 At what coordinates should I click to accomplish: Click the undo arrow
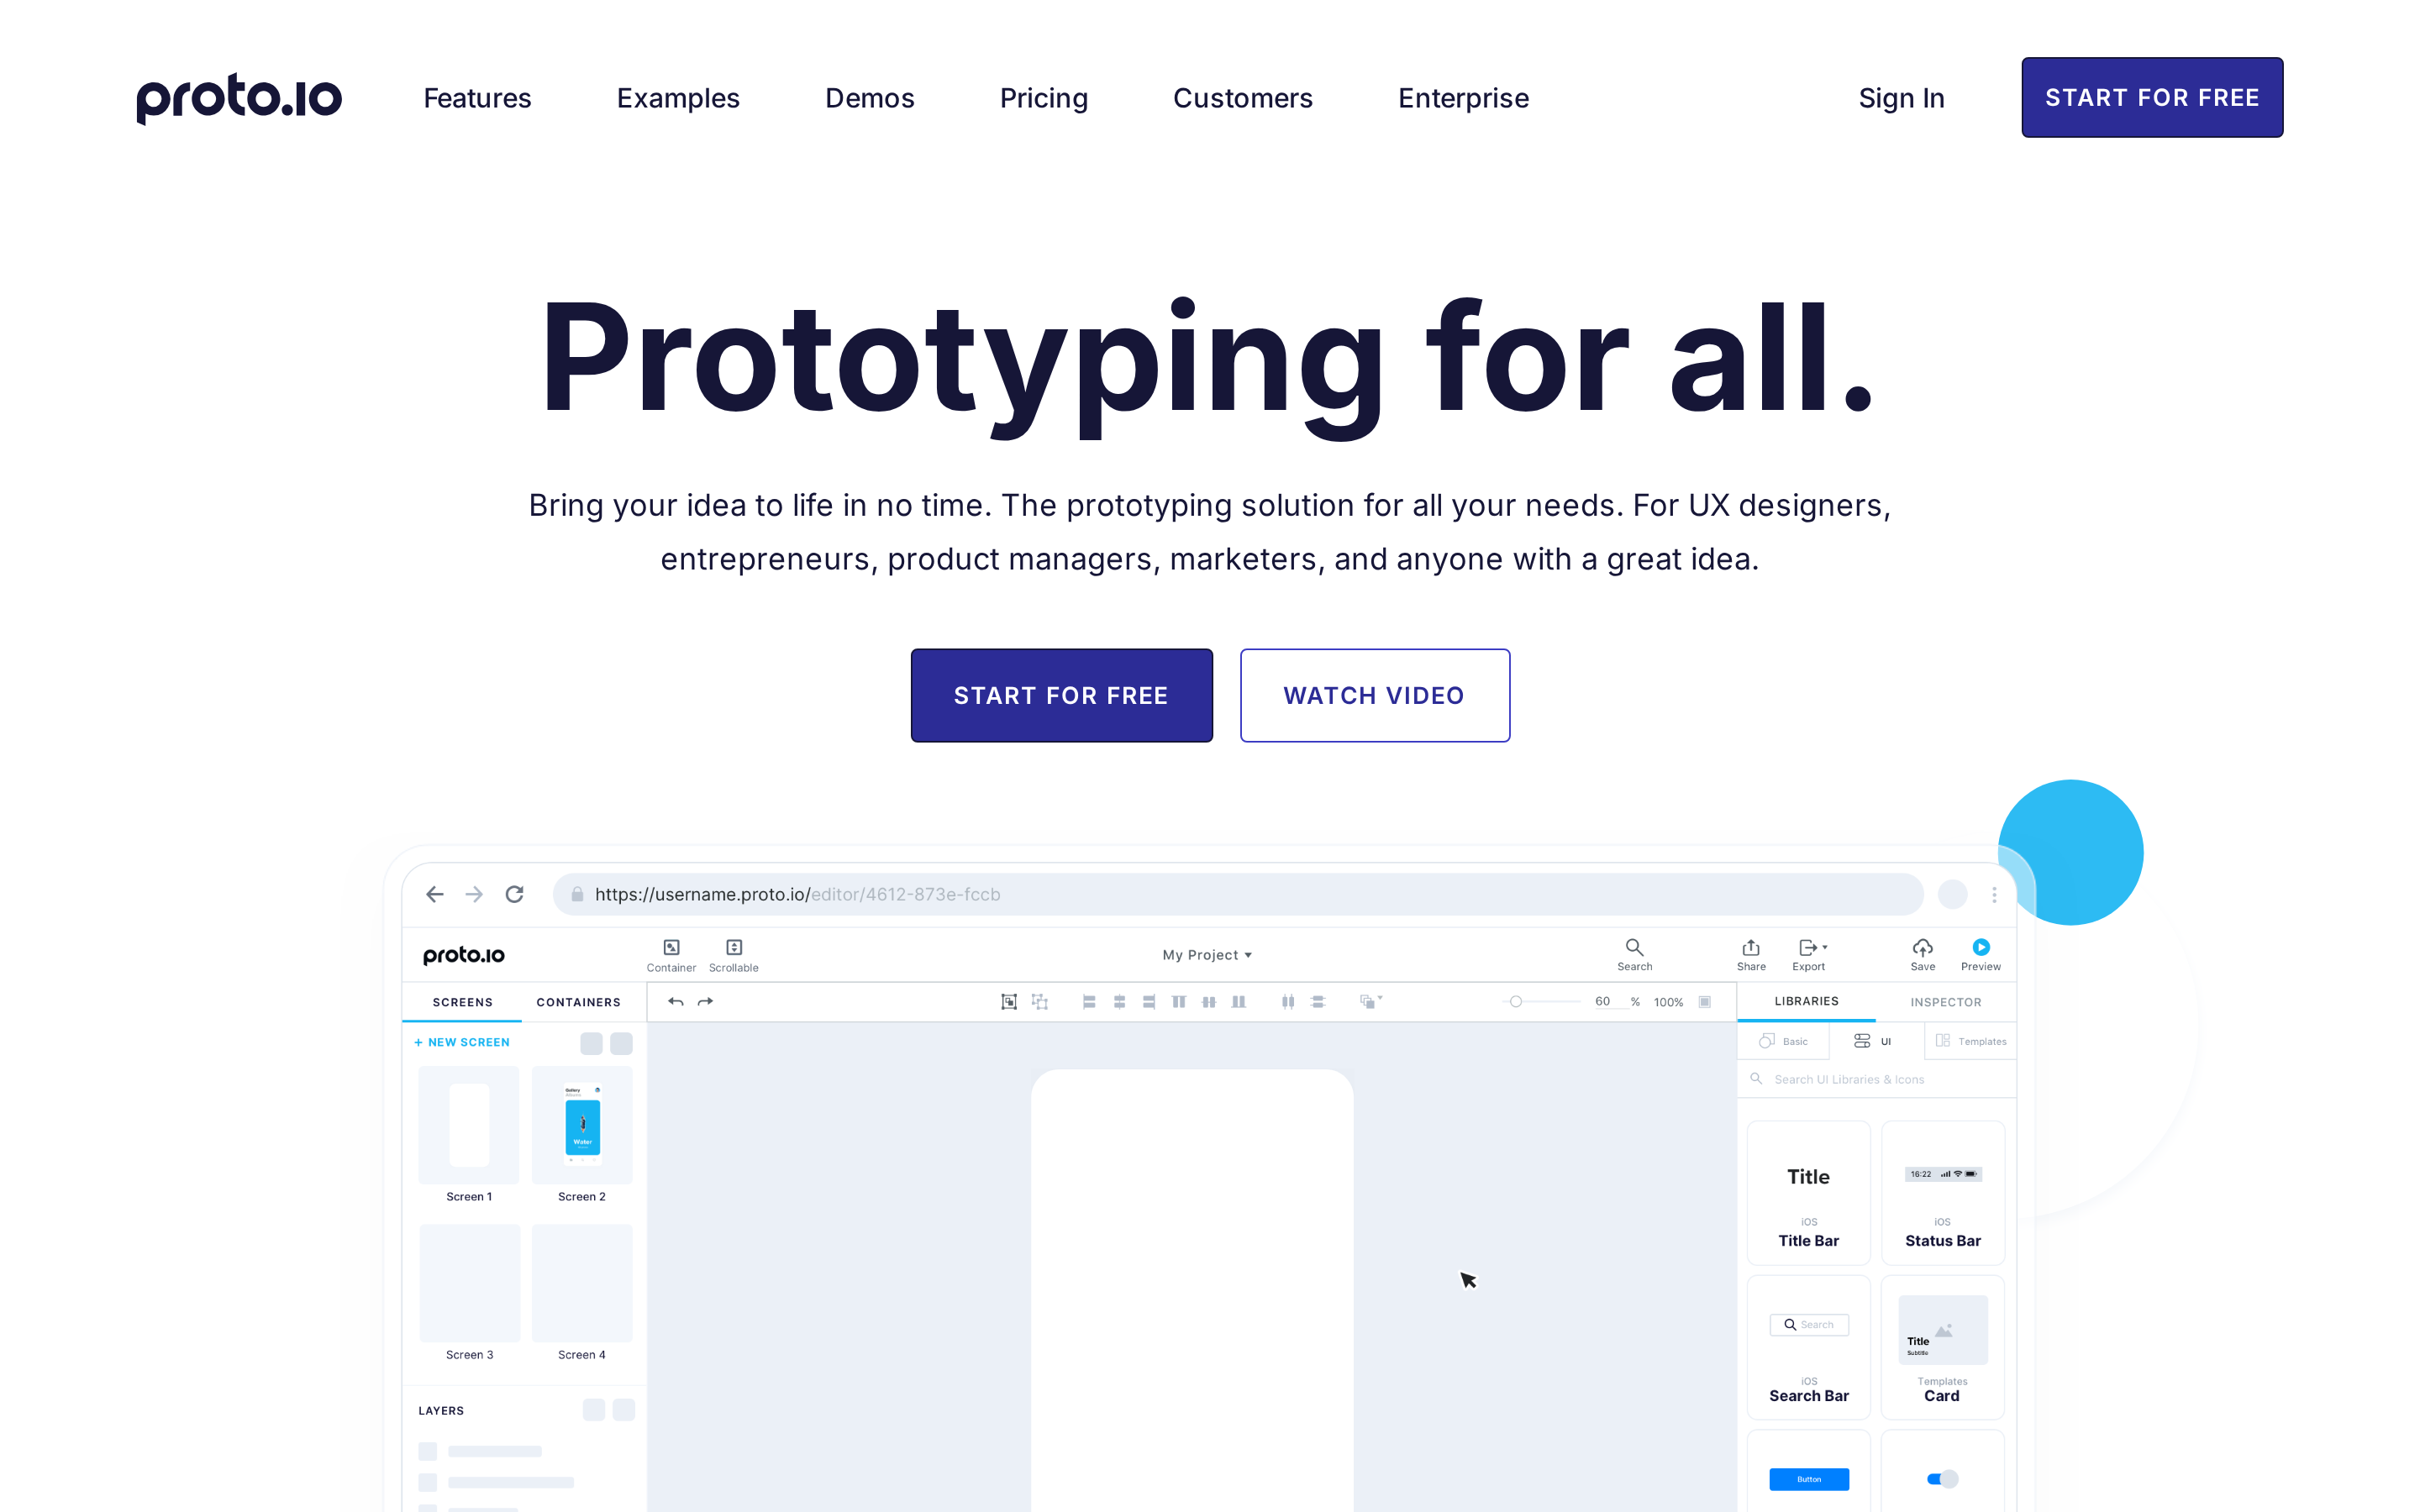(676, 1001)
